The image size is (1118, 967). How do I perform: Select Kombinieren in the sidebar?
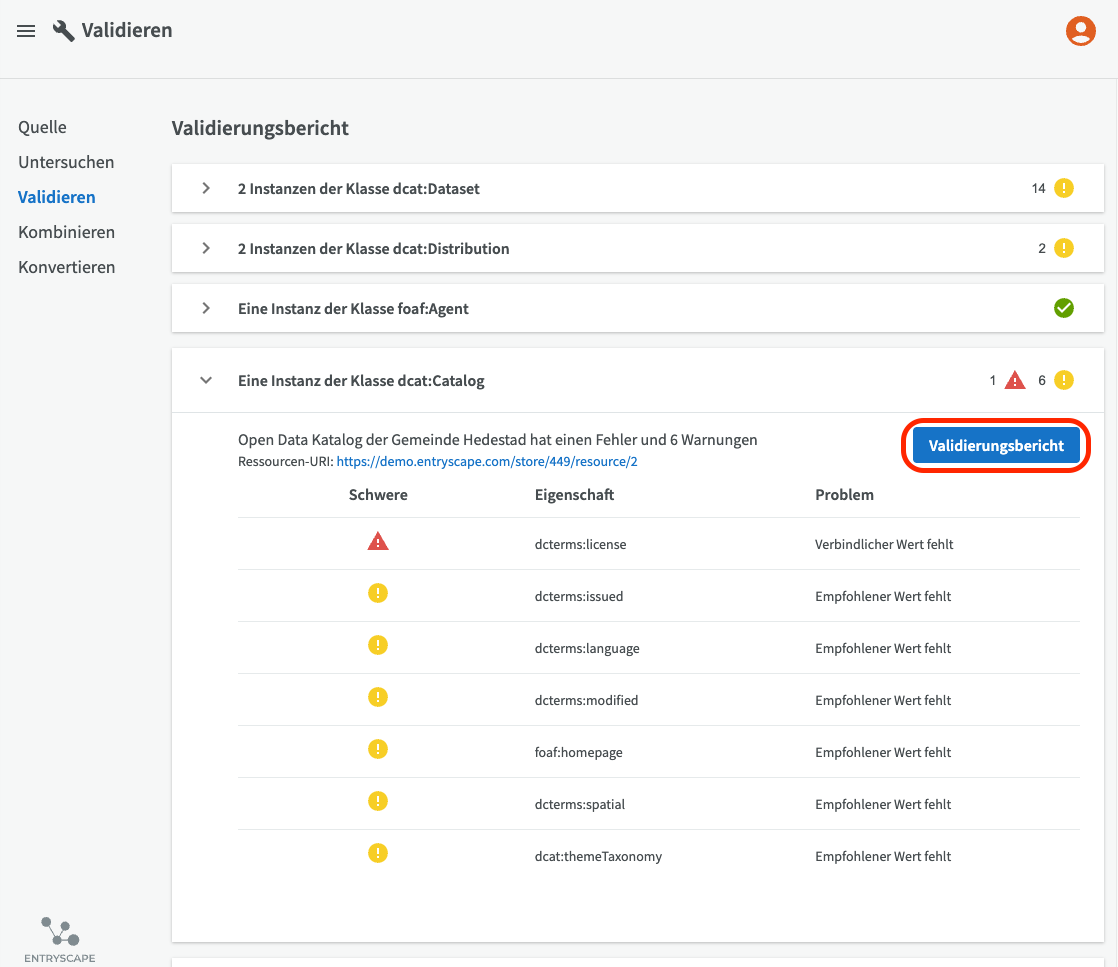tap(66, 232)
